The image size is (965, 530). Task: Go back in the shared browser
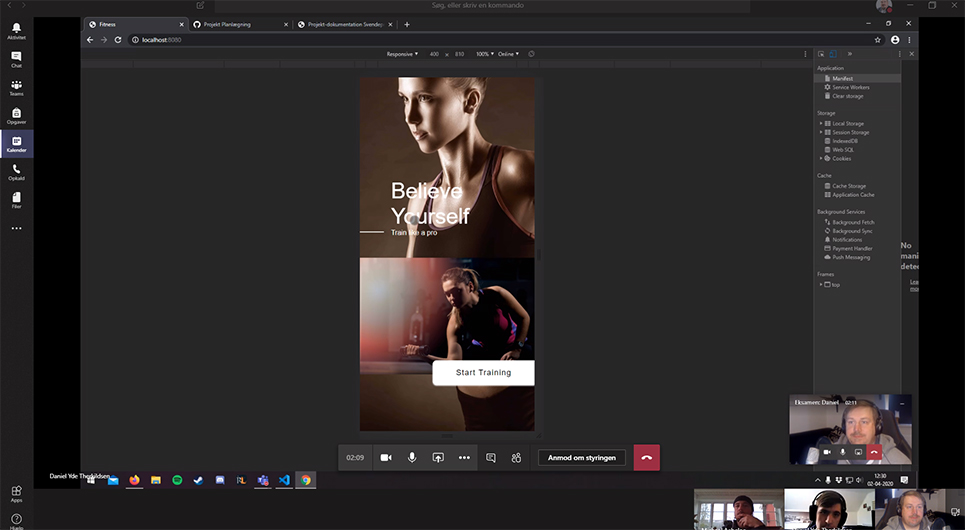click(90, 39)
